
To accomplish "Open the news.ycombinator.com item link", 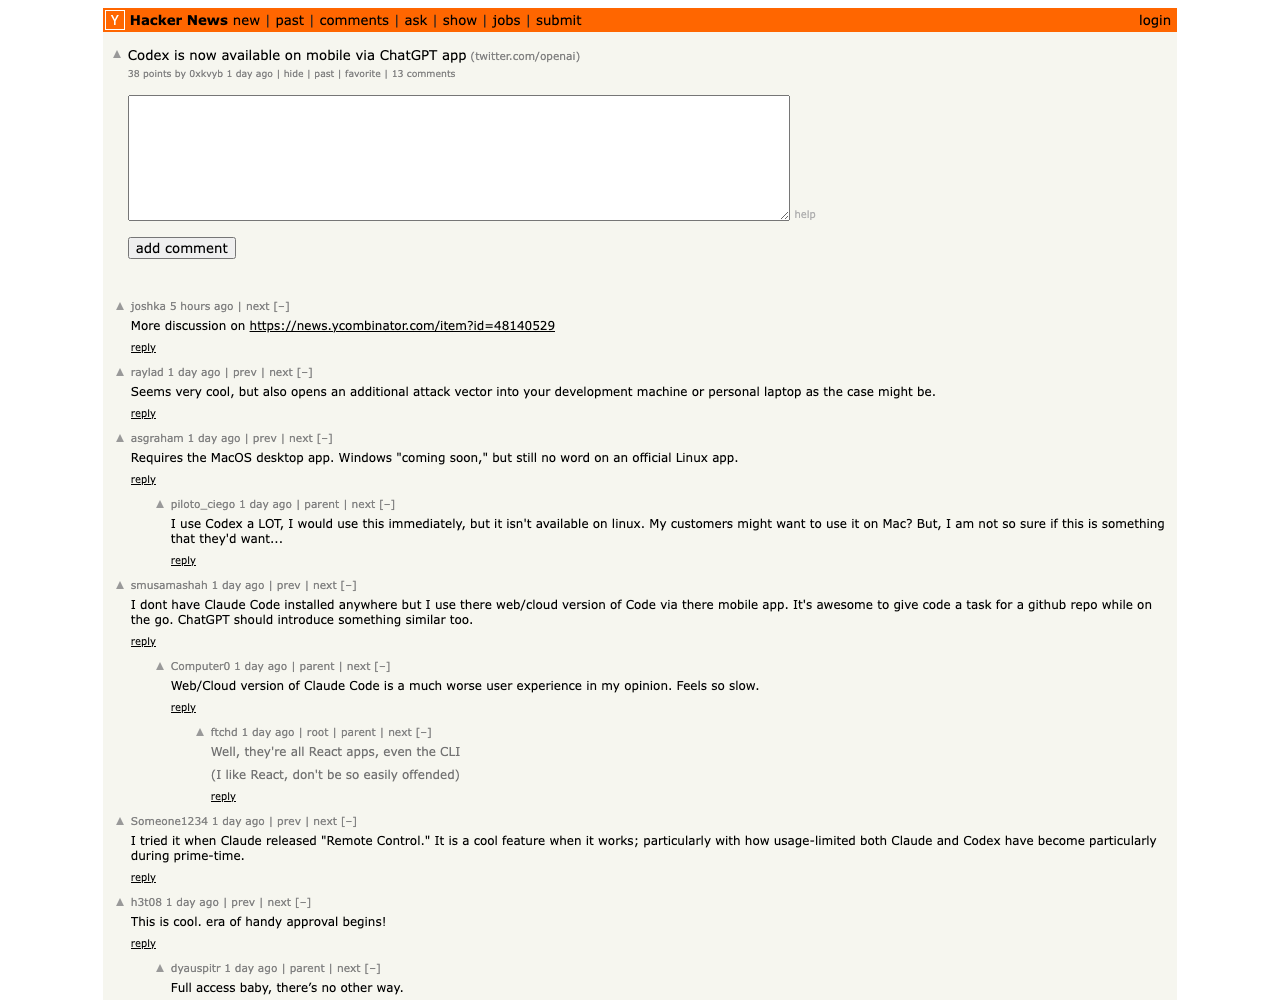I will tap(402, 326).
